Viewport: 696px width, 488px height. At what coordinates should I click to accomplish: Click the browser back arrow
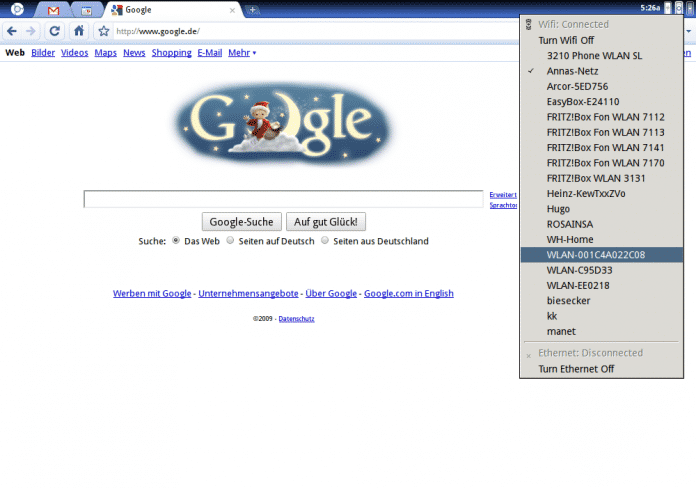point(11,31)
